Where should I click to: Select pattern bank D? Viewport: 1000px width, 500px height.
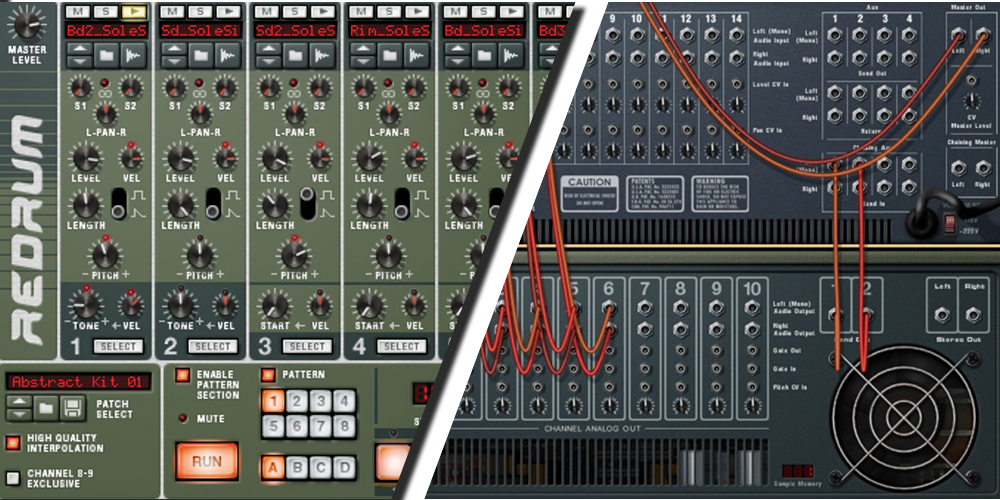(x=344, y=467)
